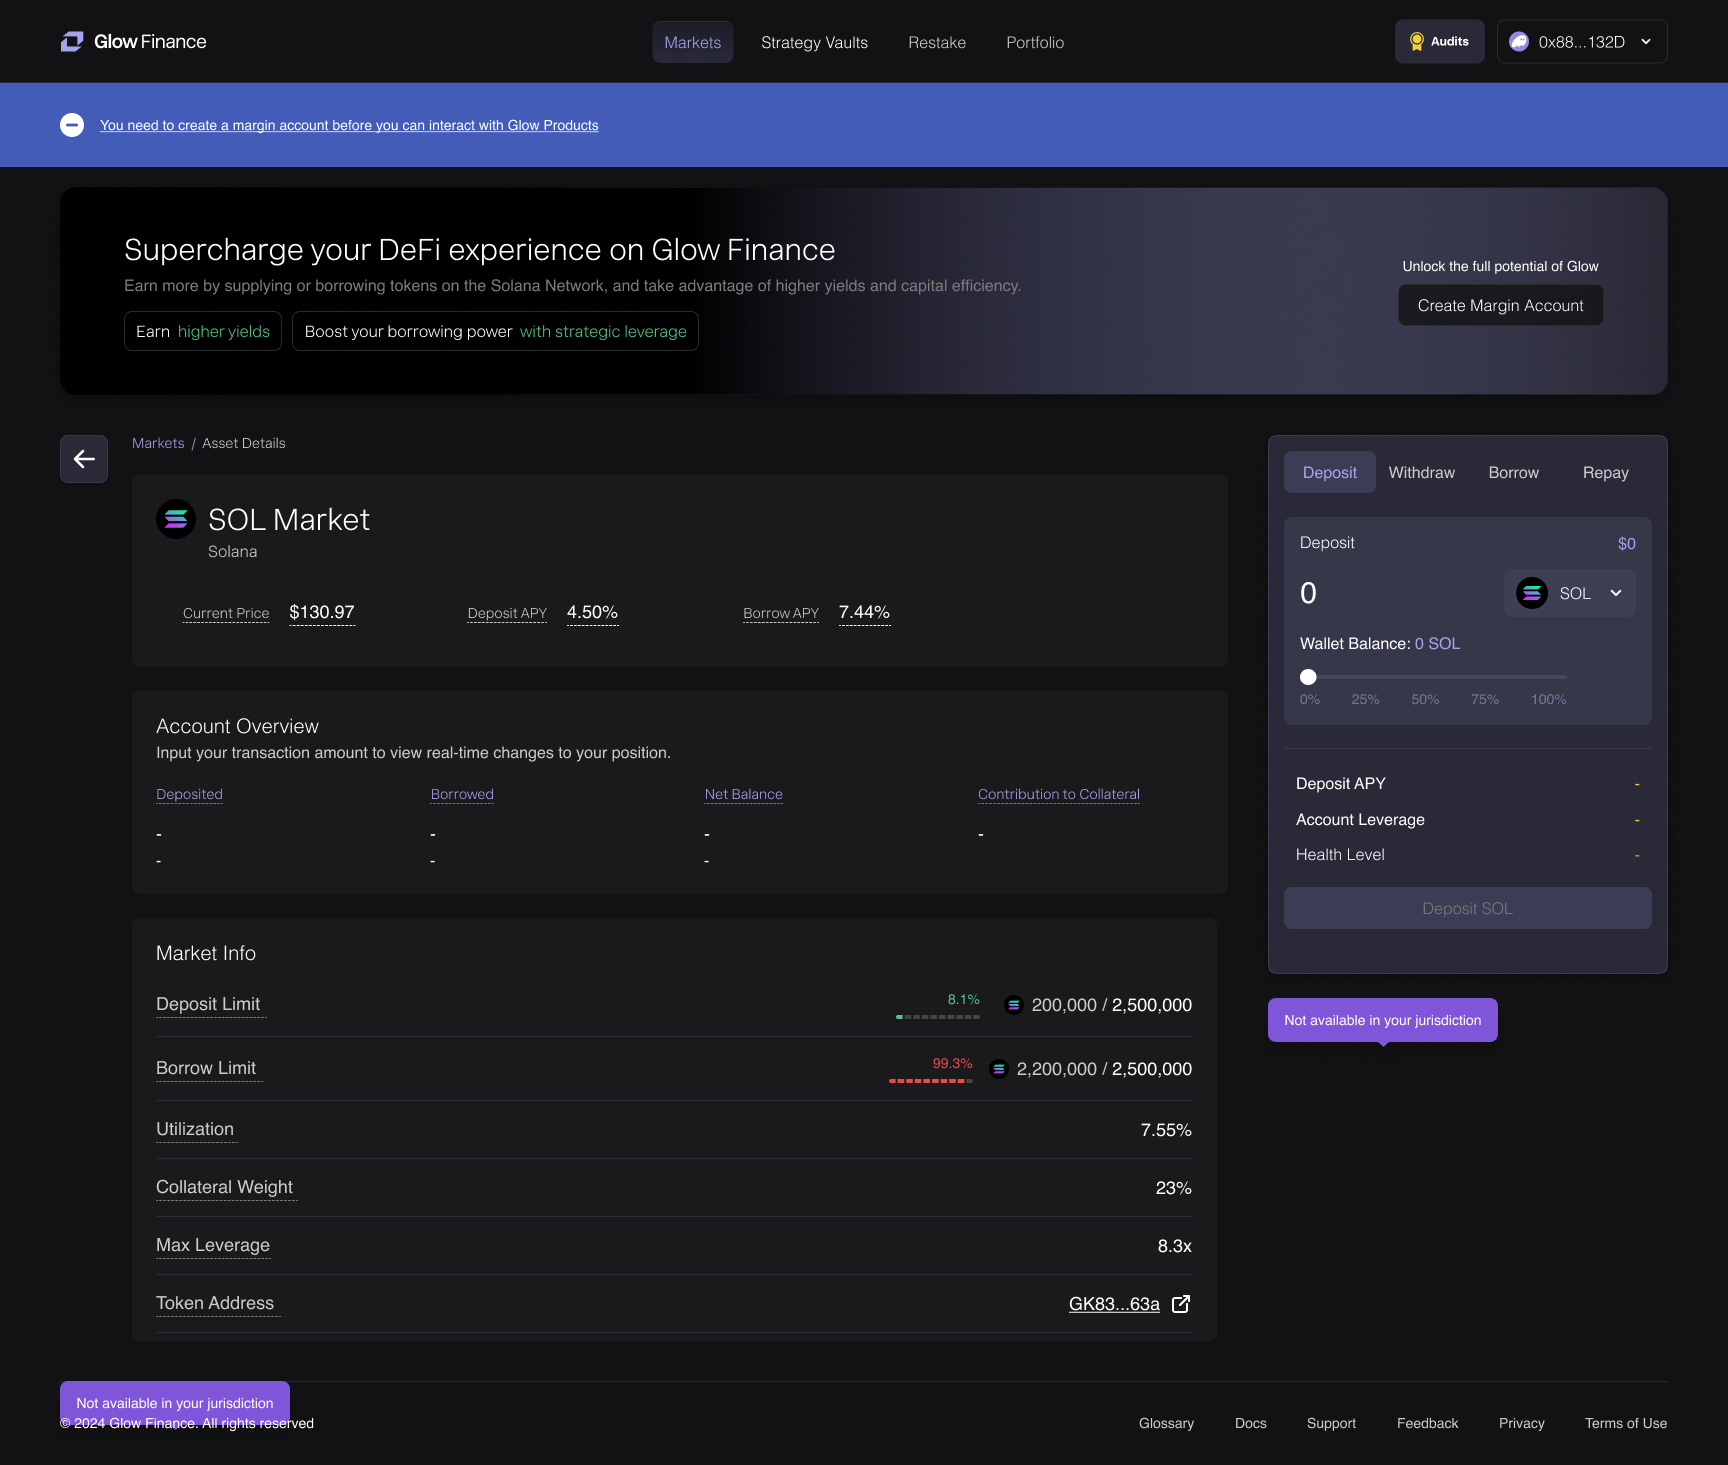Expand the wallet account dropdown chevron

click(1646, 42)
